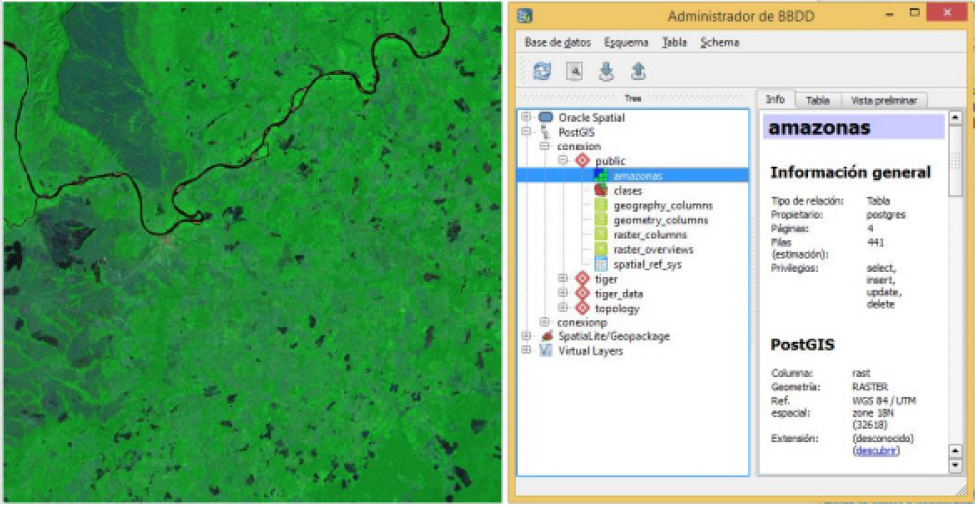The height and width of the screenshot is (507, 978).
Task: Click the Oracle Spatial database icon
Action: (545, 117)
